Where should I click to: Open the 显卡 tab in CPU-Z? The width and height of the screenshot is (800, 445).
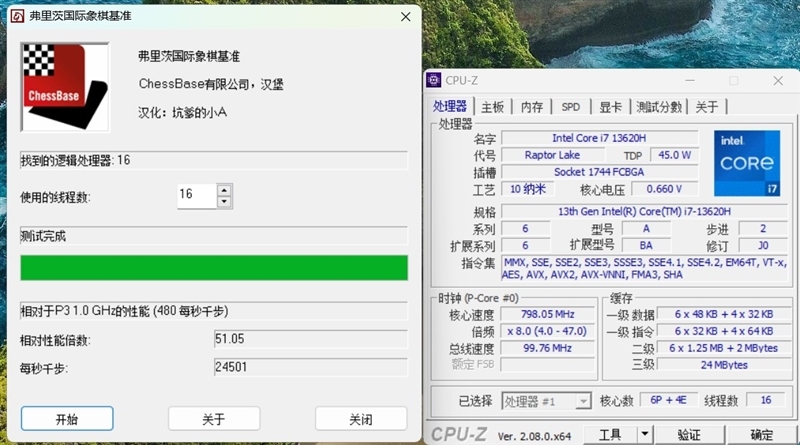(610, 107)
